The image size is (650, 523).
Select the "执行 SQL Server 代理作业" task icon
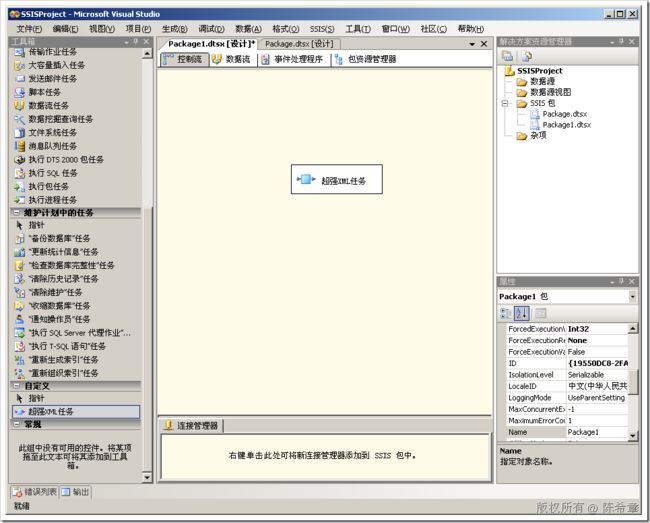(19, 333)
